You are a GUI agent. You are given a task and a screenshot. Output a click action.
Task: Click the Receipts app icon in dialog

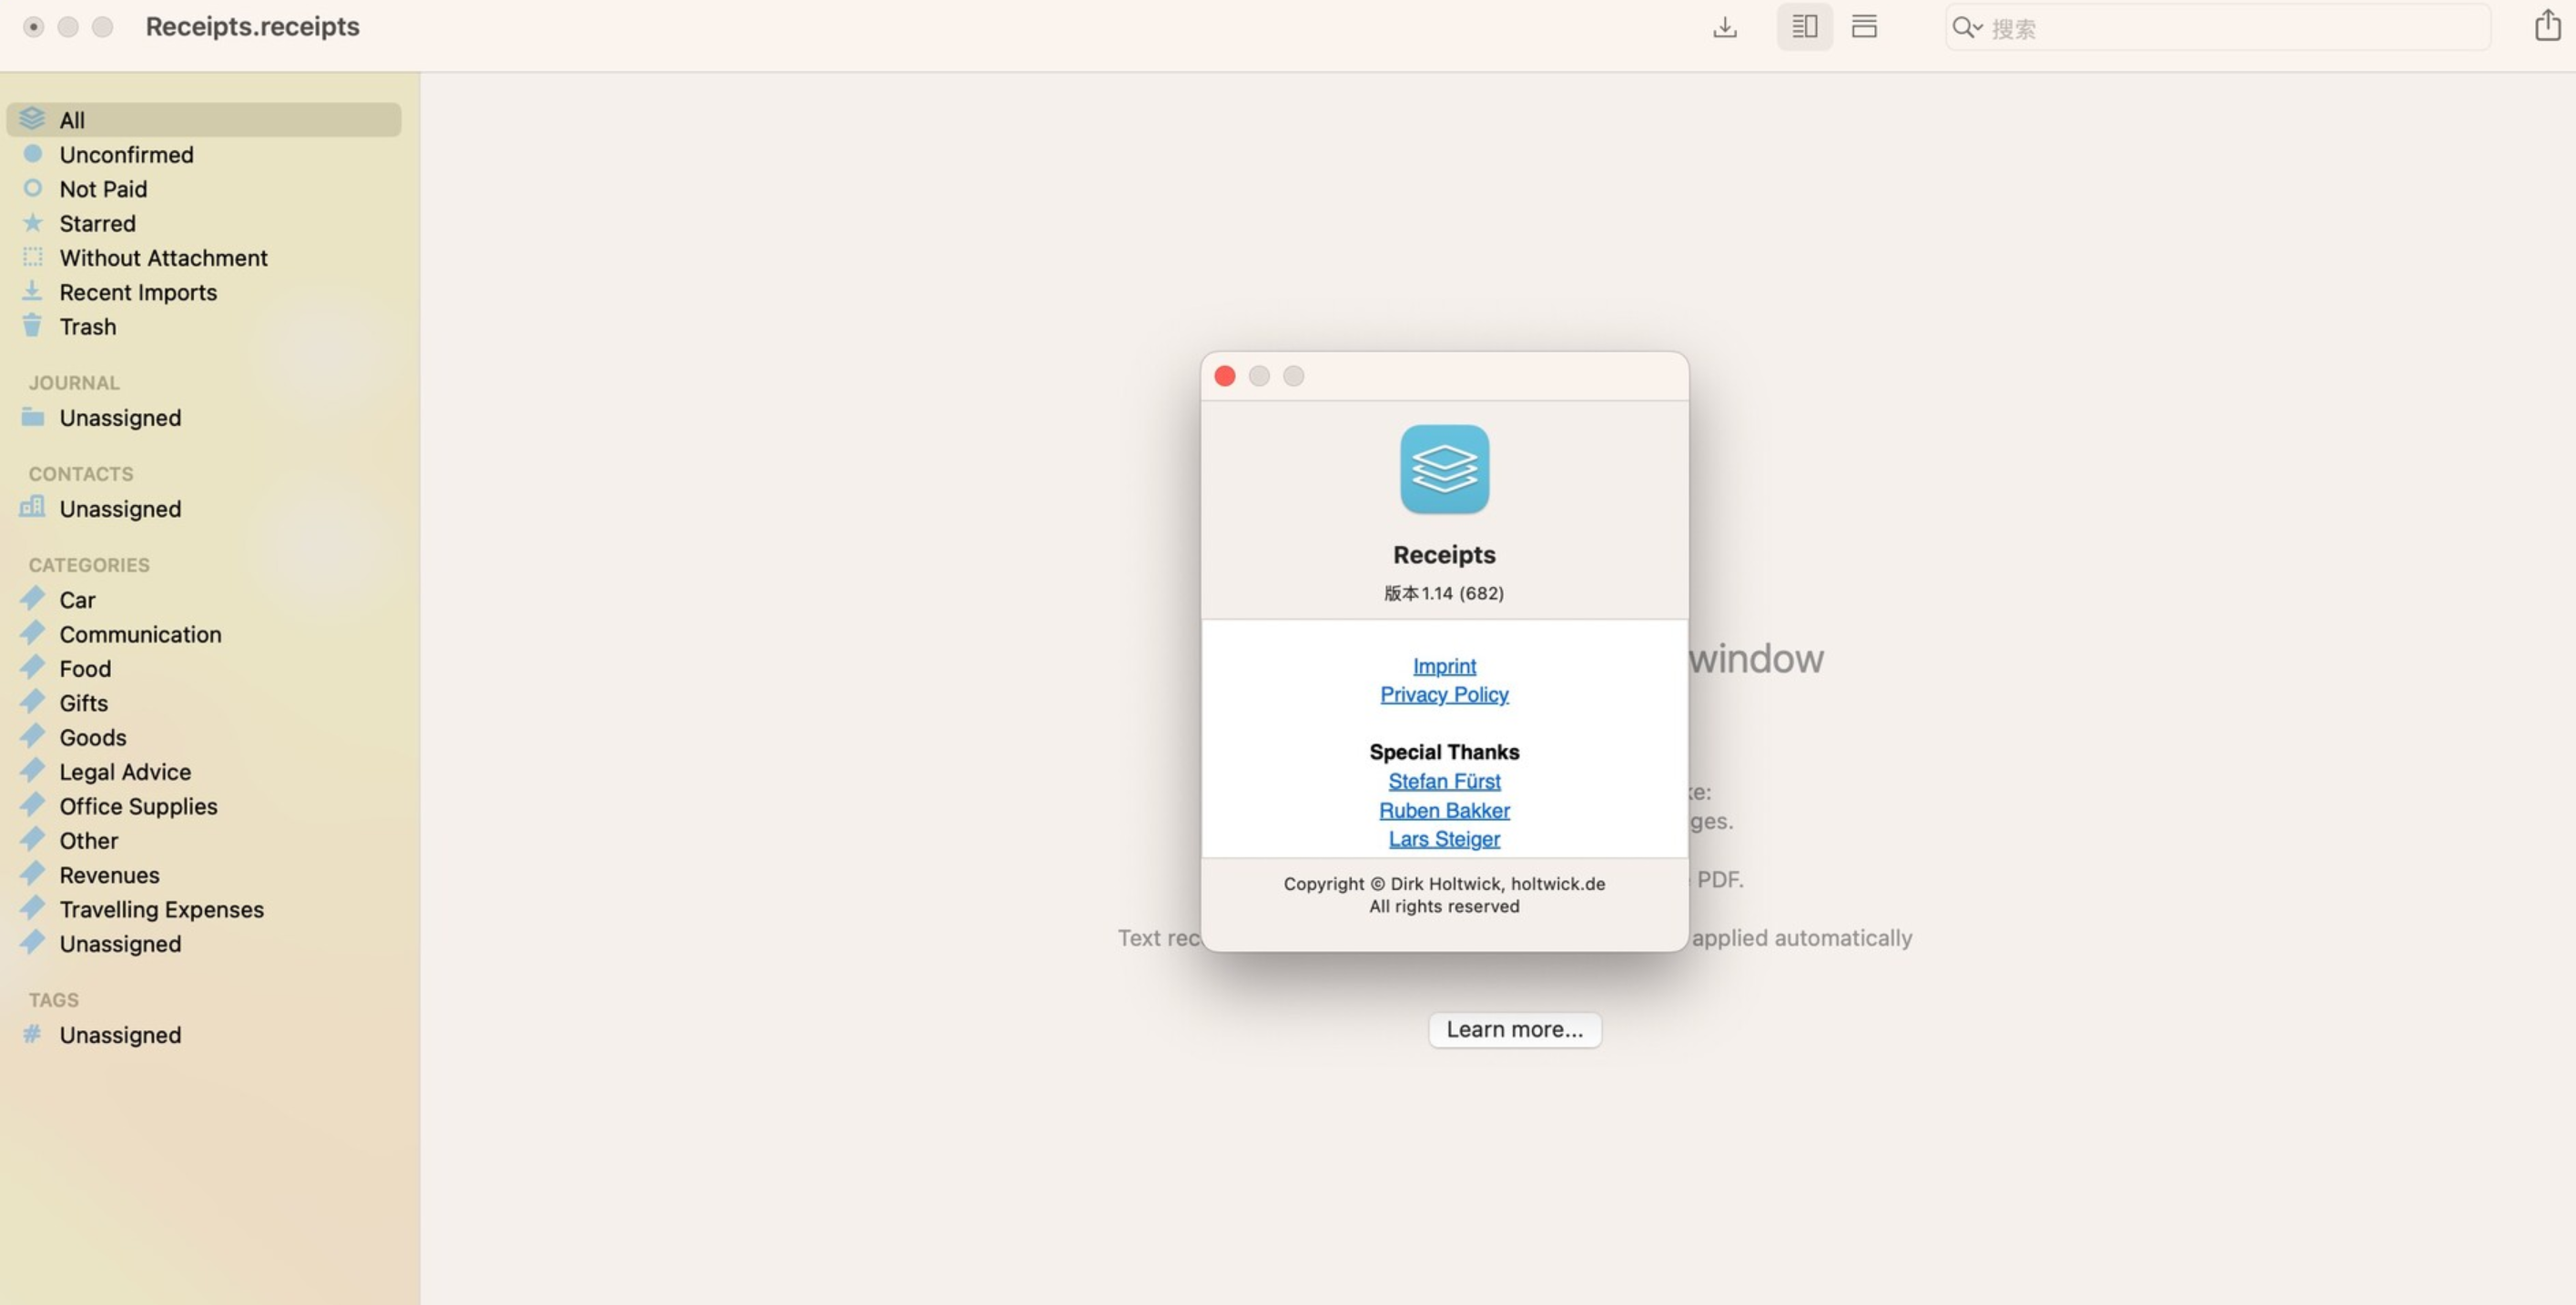tap(1445, 470)
